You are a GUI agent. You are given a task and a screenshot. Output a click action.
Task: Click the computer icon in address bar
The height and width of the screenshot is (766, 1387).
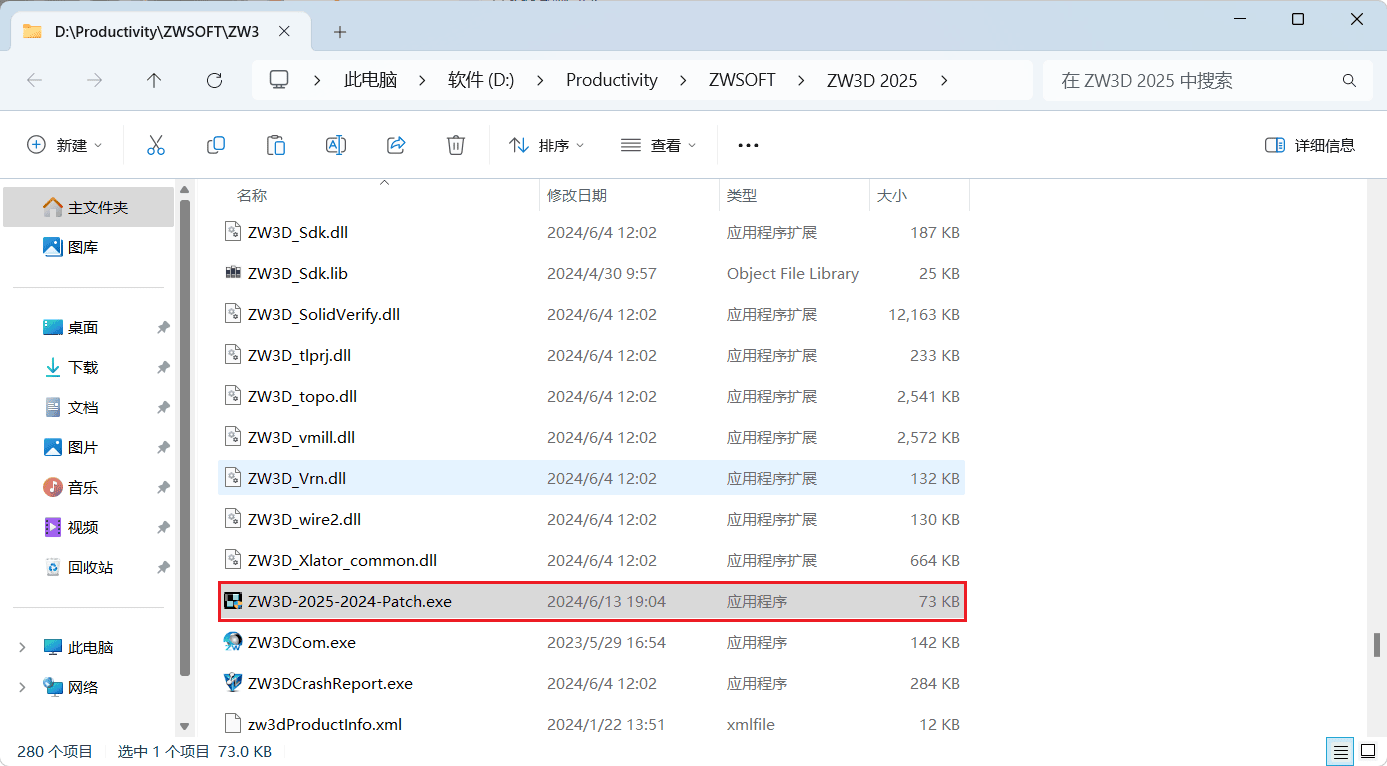[x=279, y=80]
